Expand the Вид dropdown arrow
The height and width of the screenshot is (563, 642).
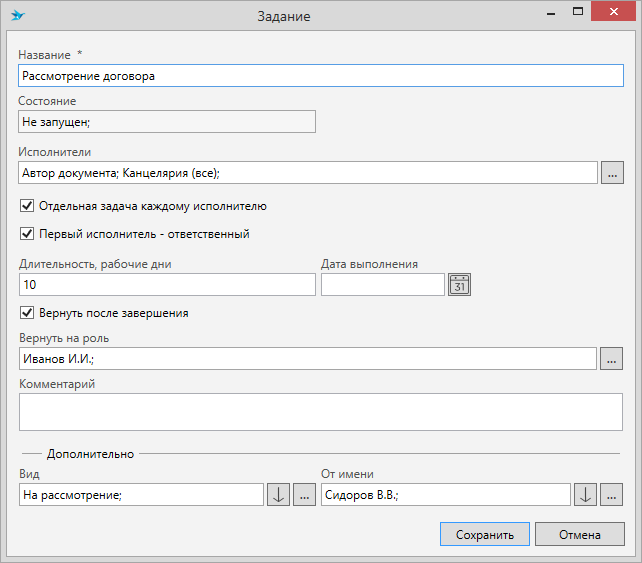pos(278,495)
